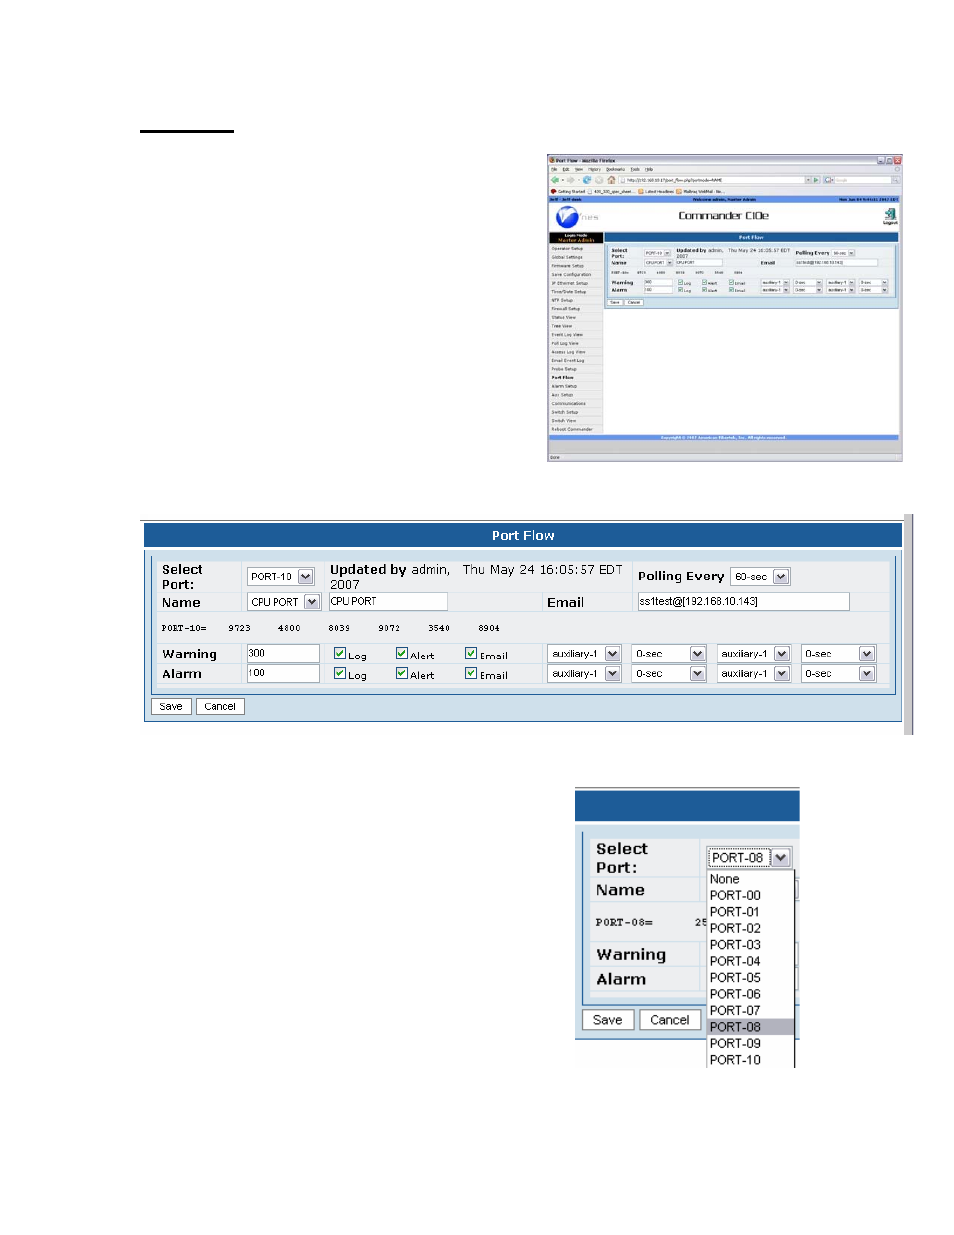Click the PORT-08 Select Port dropdown arrow
Viewport: 954px width, 1235px height.
point(781,857)
